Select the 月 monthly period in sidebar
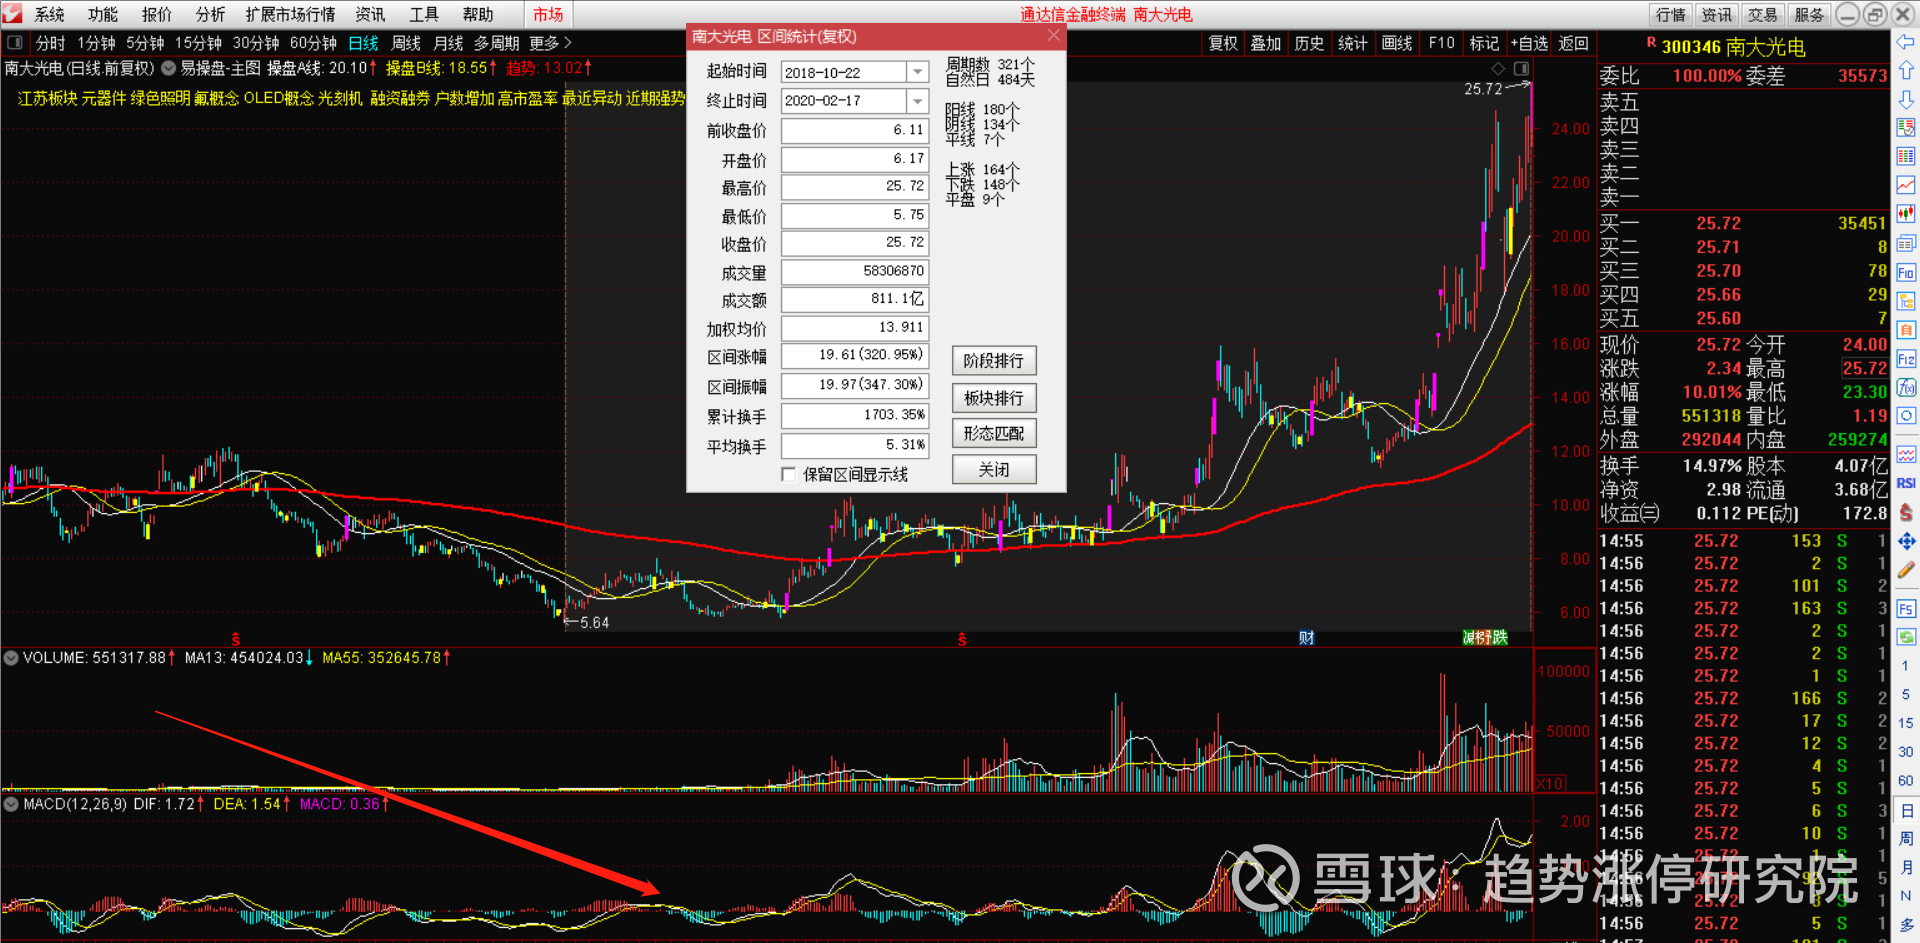Image resolution: width=1920 pixels, height=943 pixels. coord(1906,867)
